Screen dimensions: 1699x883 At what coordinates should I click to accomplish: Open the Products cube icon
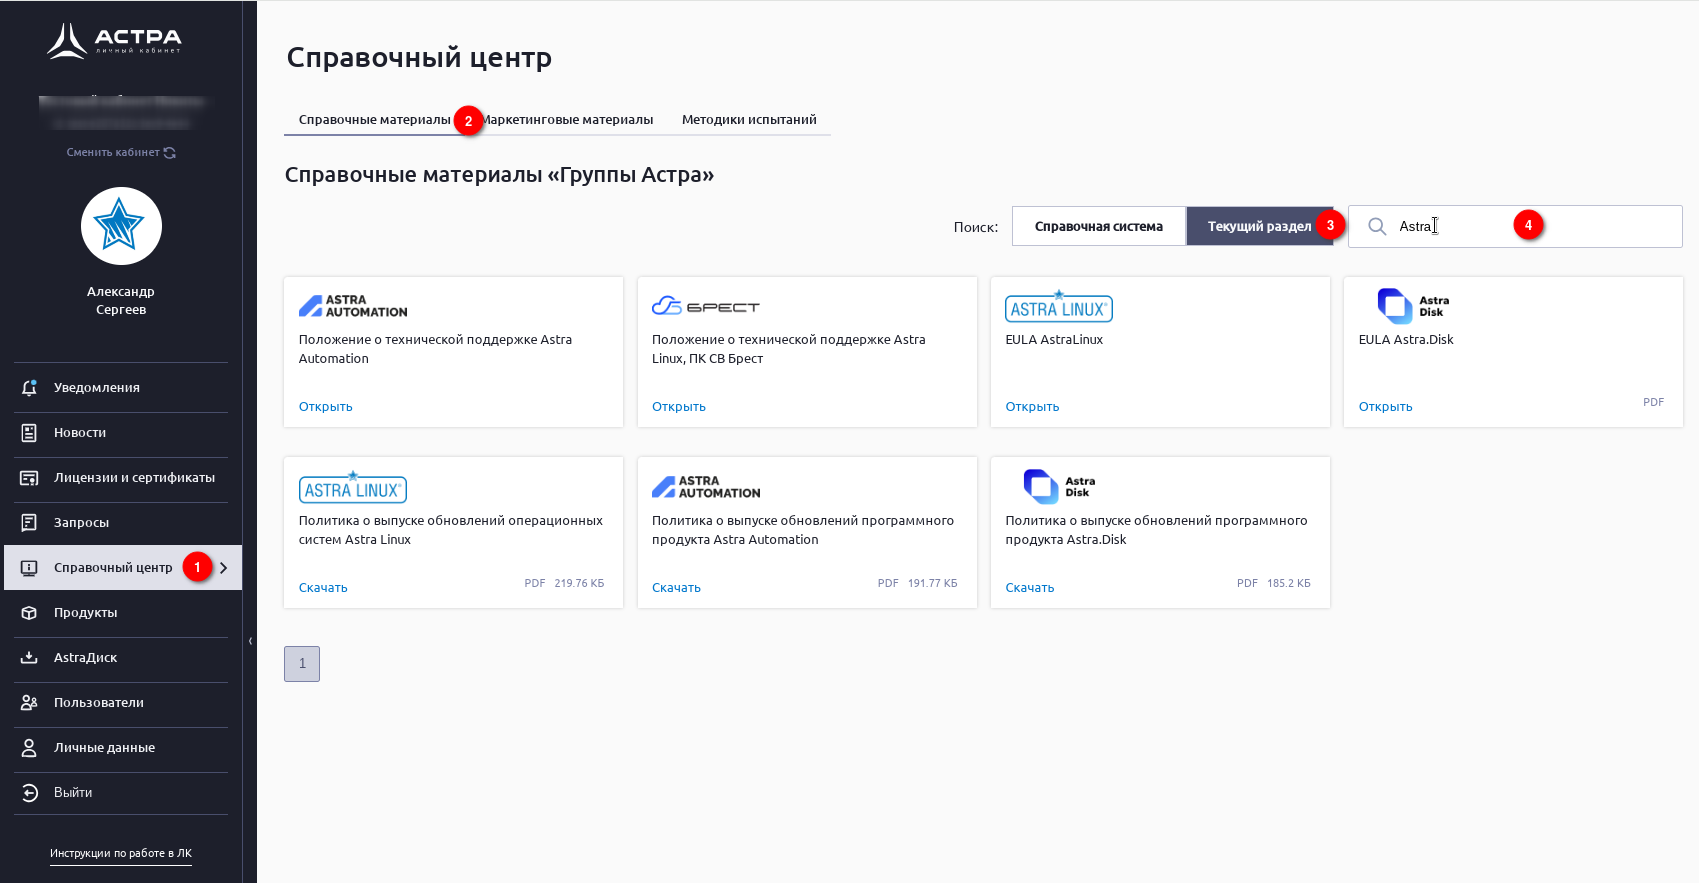[x=29, y=613]
